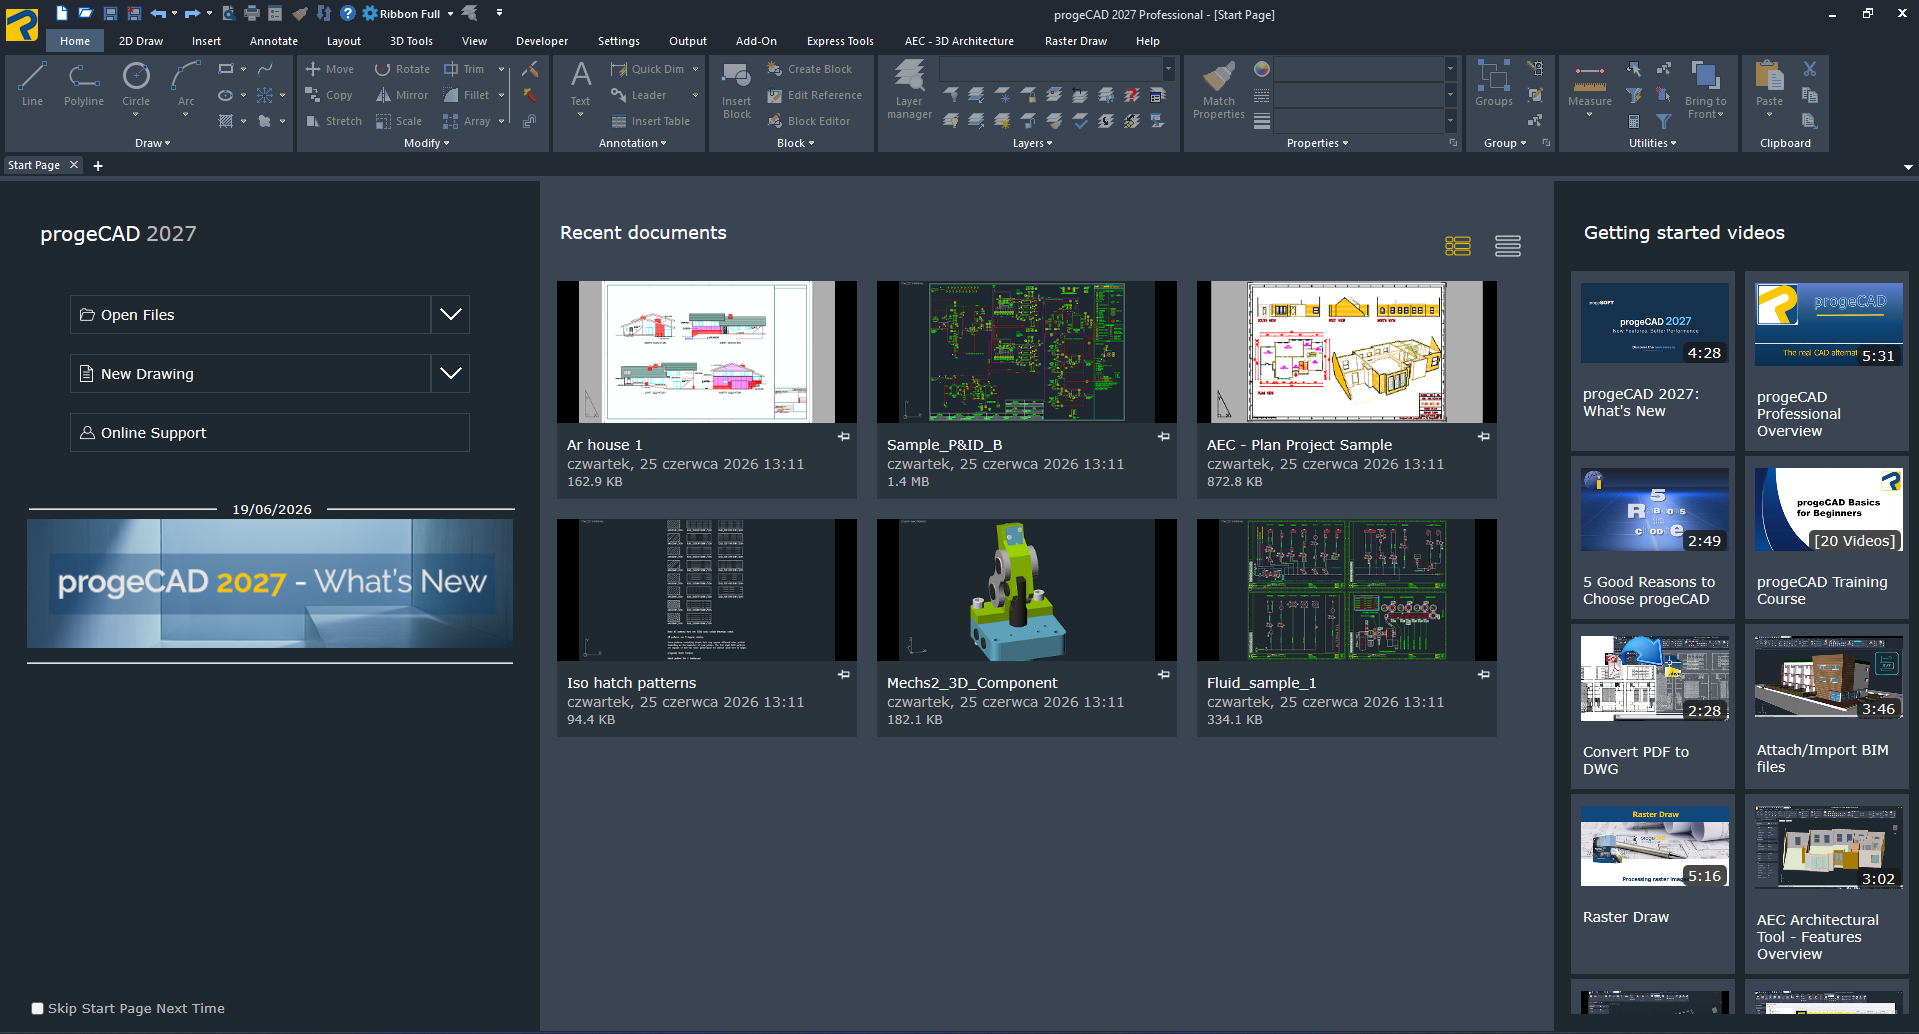Expand the Draw panel flyout
Viewport: 1919px width, 1034px height.
pos(153,143)
